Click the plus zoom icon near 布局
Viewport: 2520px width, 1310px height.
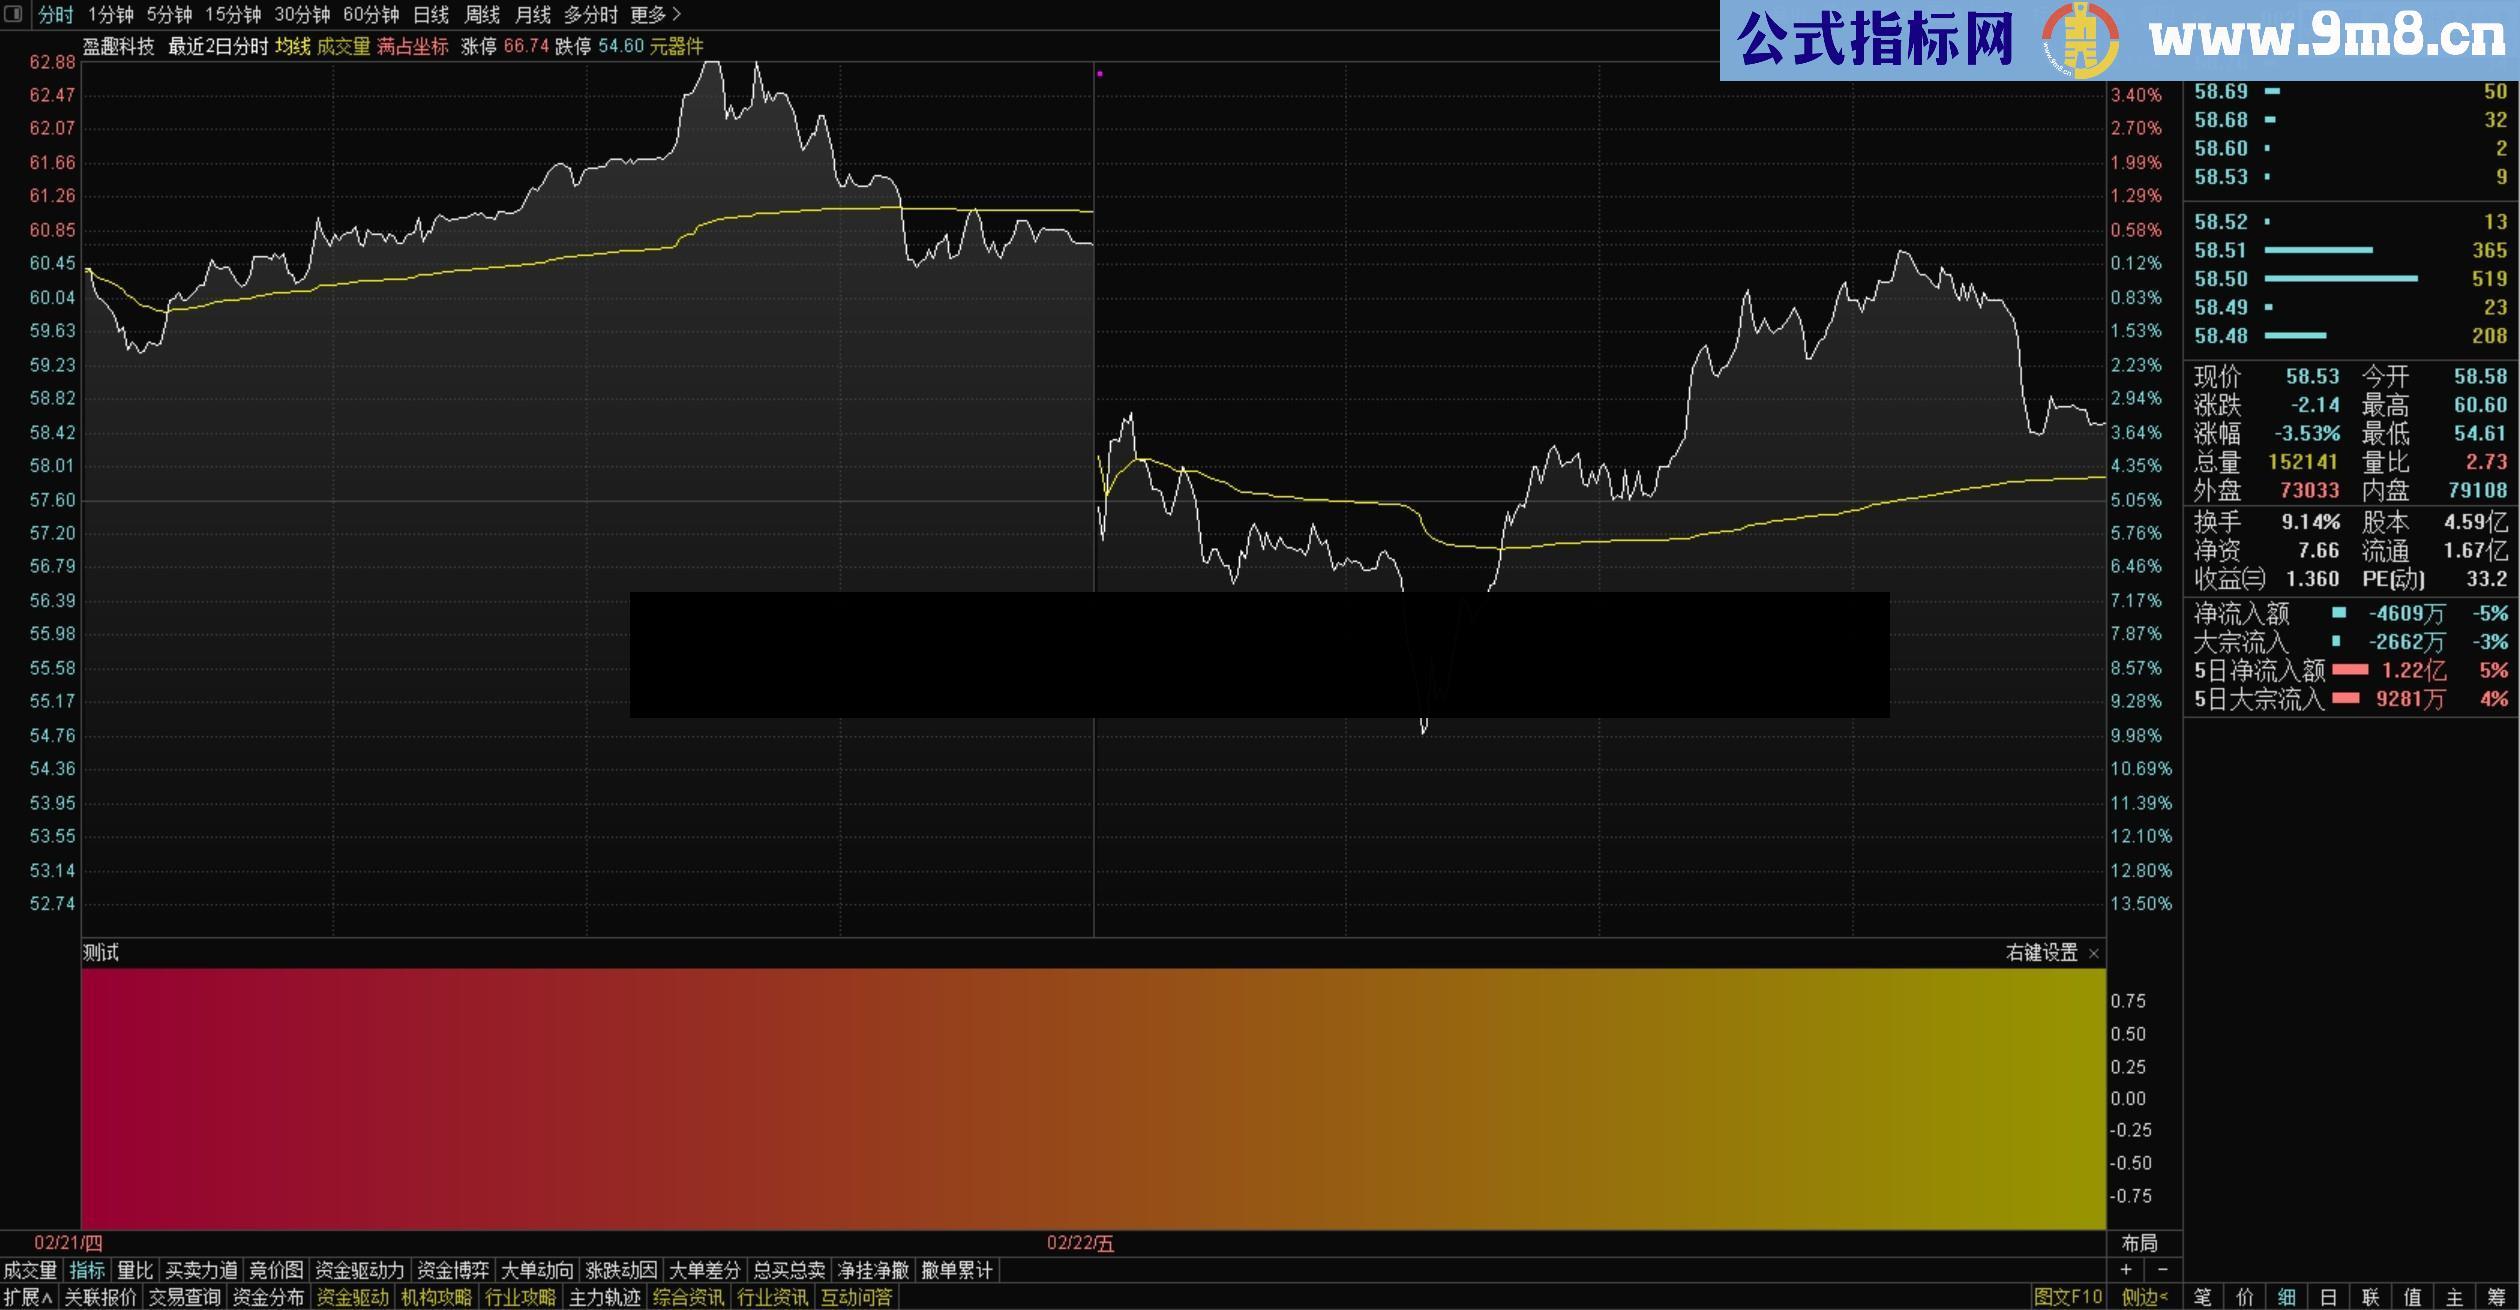pyautogui.click(x=2126, y=1270)
